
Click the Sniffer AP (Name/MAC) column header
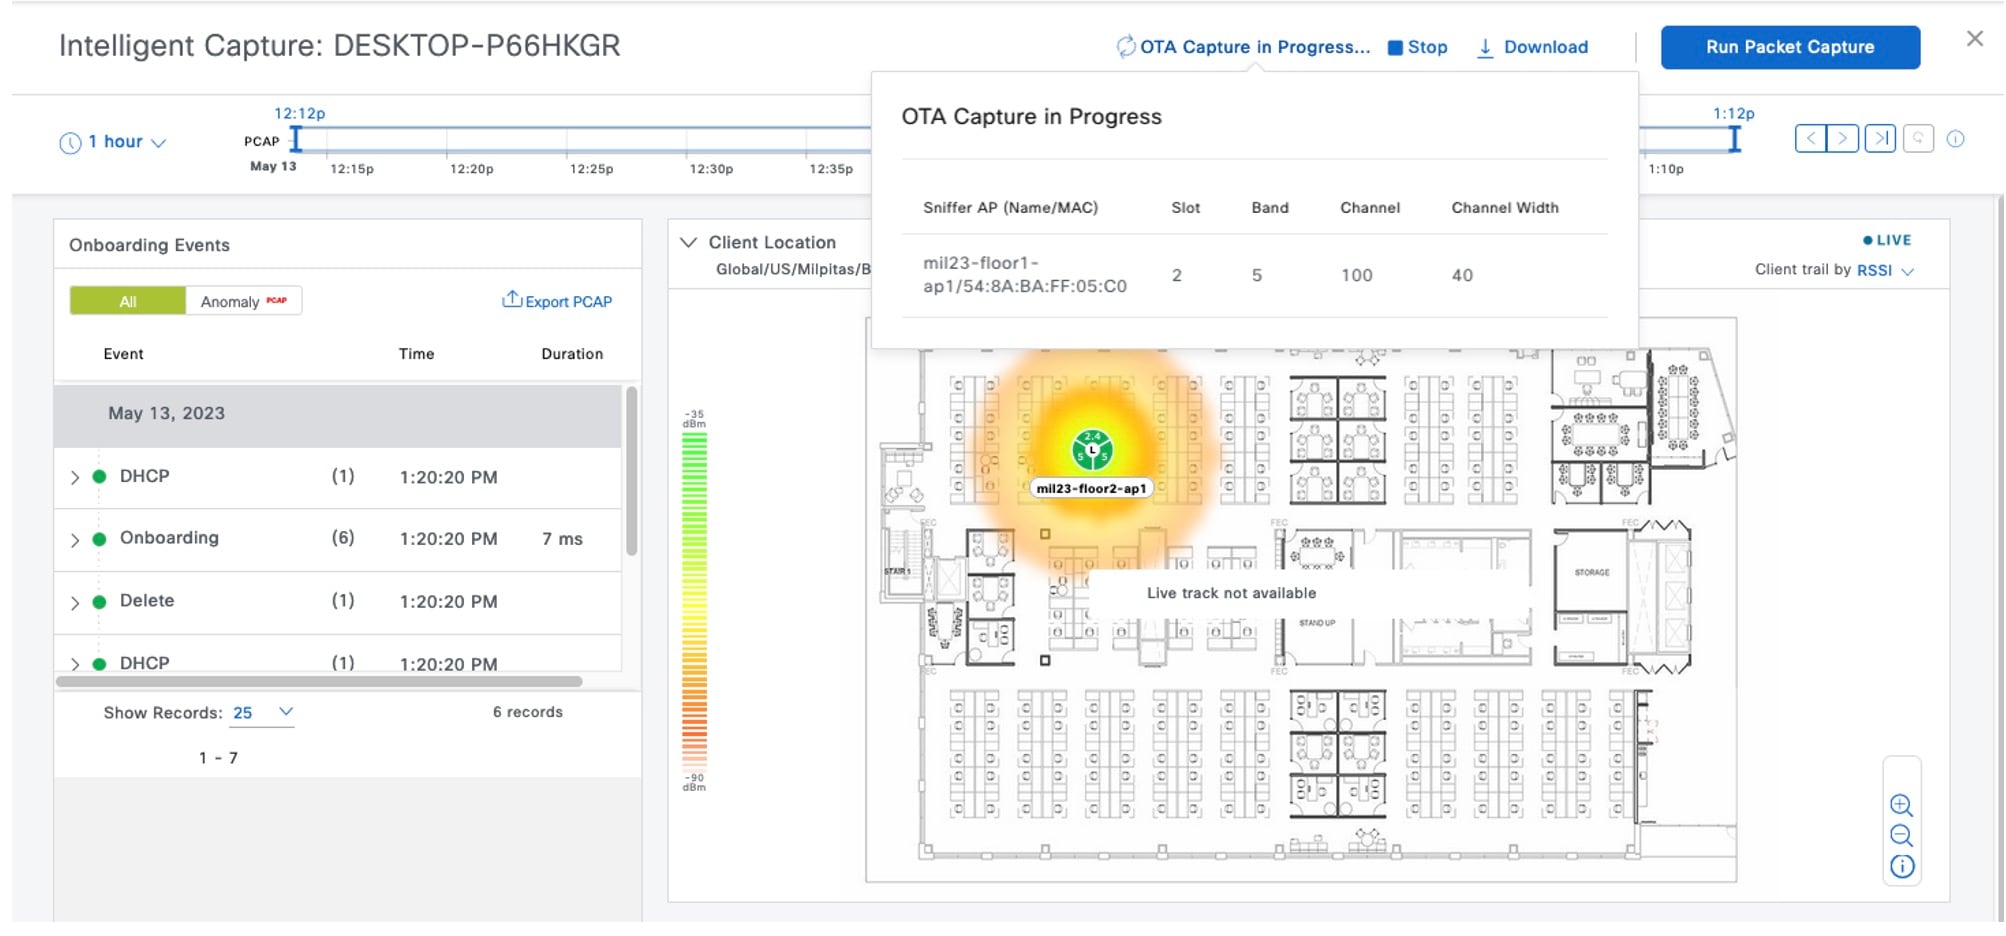coord(1010,208)
